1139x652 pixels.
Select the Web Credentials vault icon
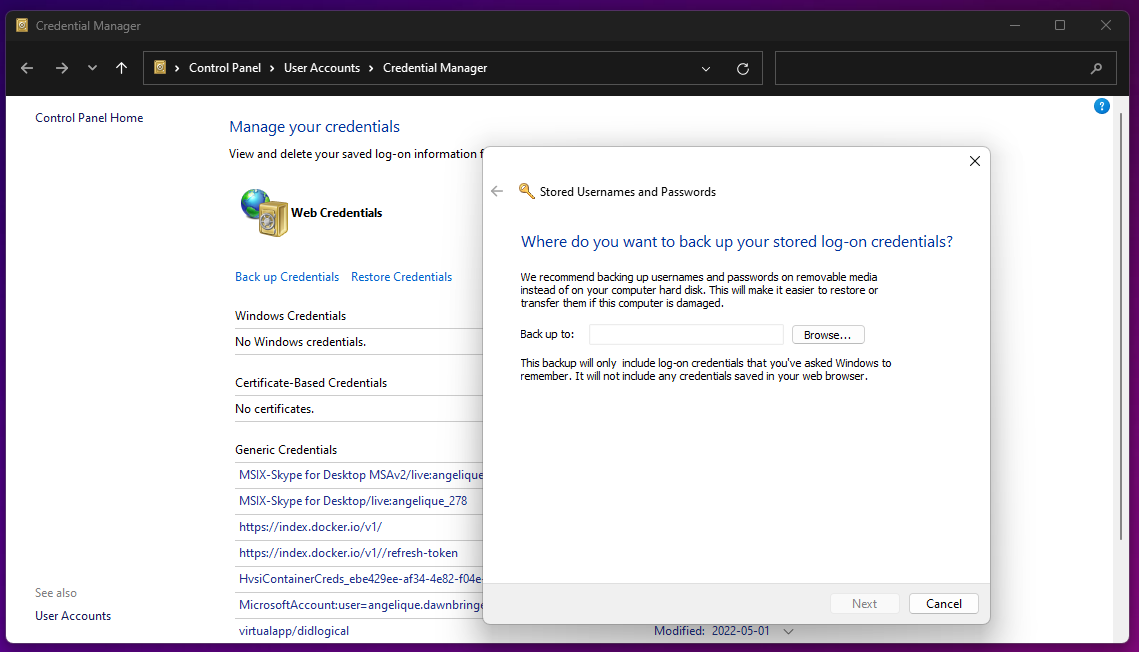[x=264, y=213]
